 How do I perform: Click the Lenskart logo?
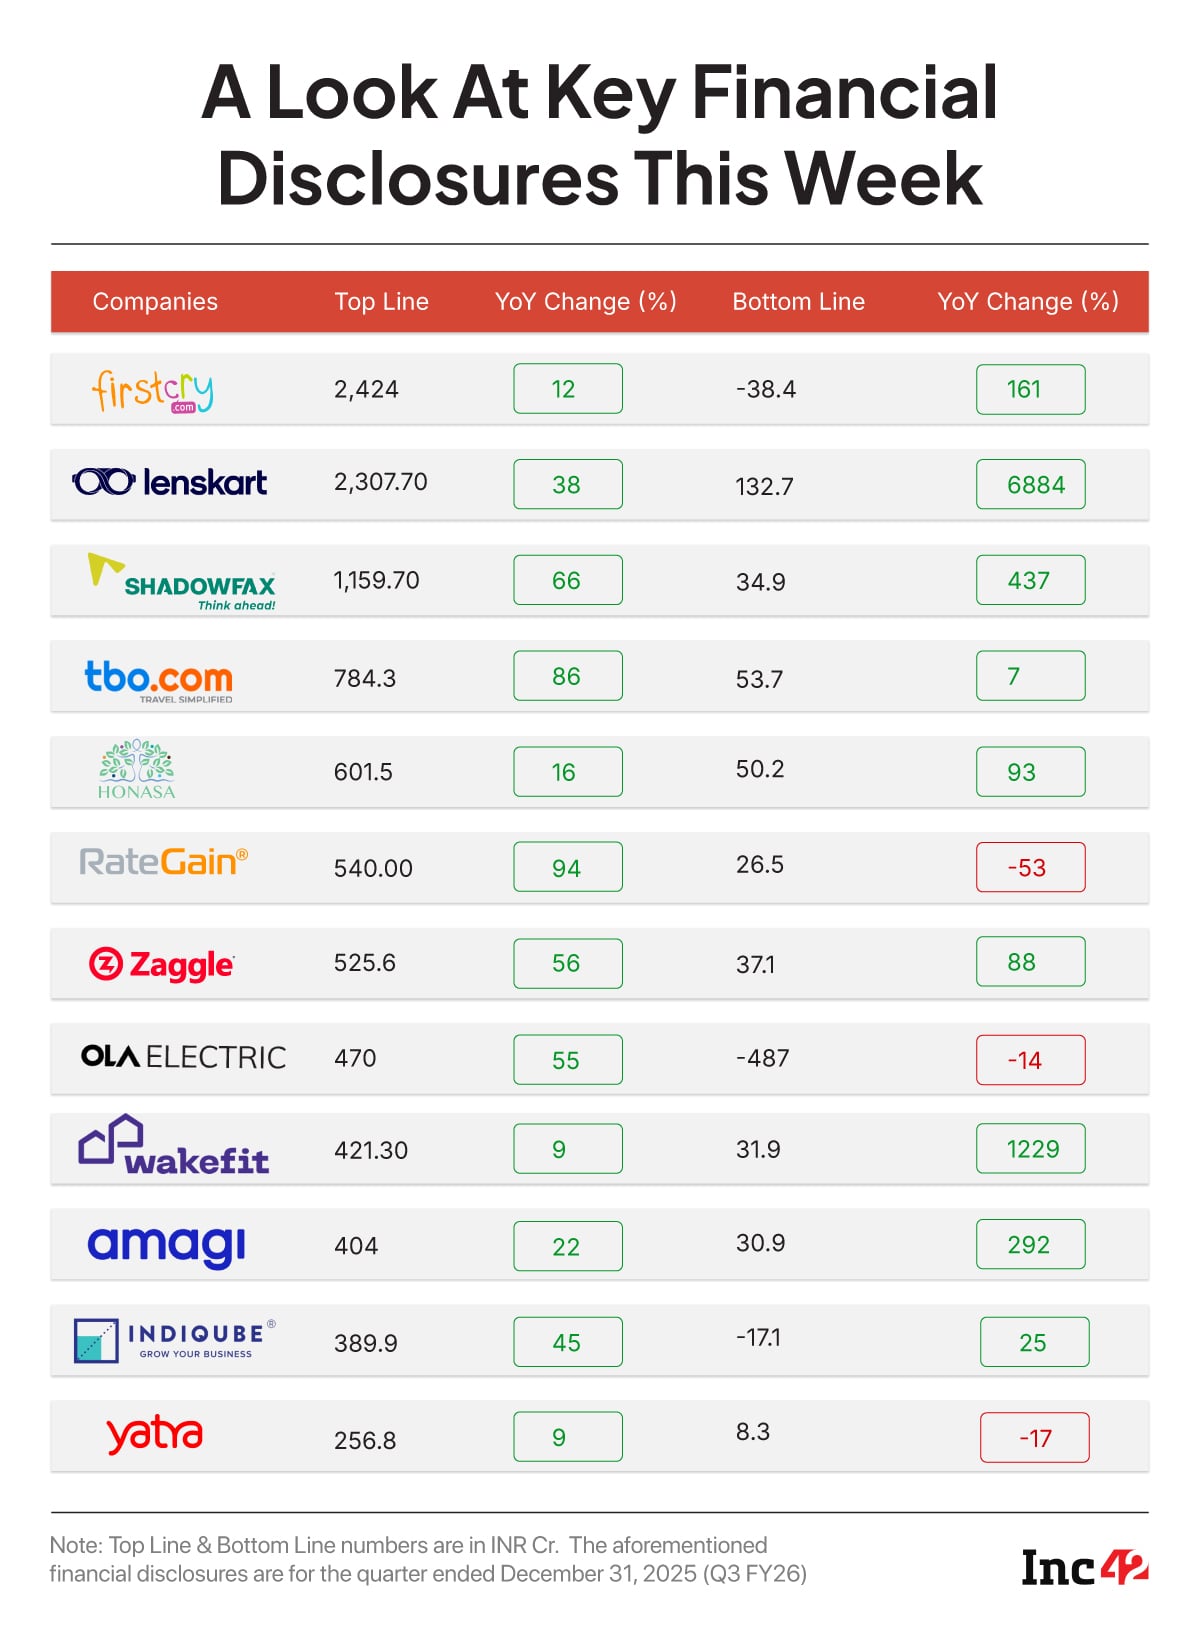tap(170, 483)
